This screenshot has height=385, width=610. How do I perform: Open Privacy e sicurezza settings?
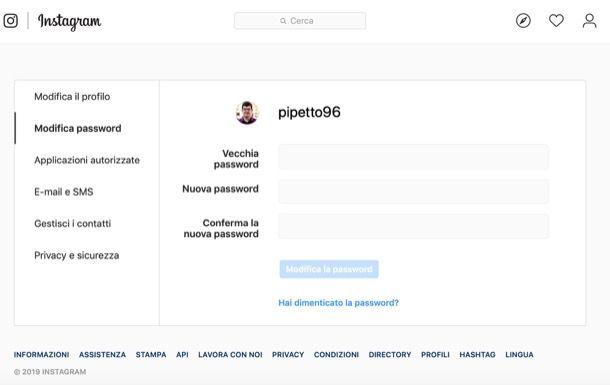pos(77,256)
